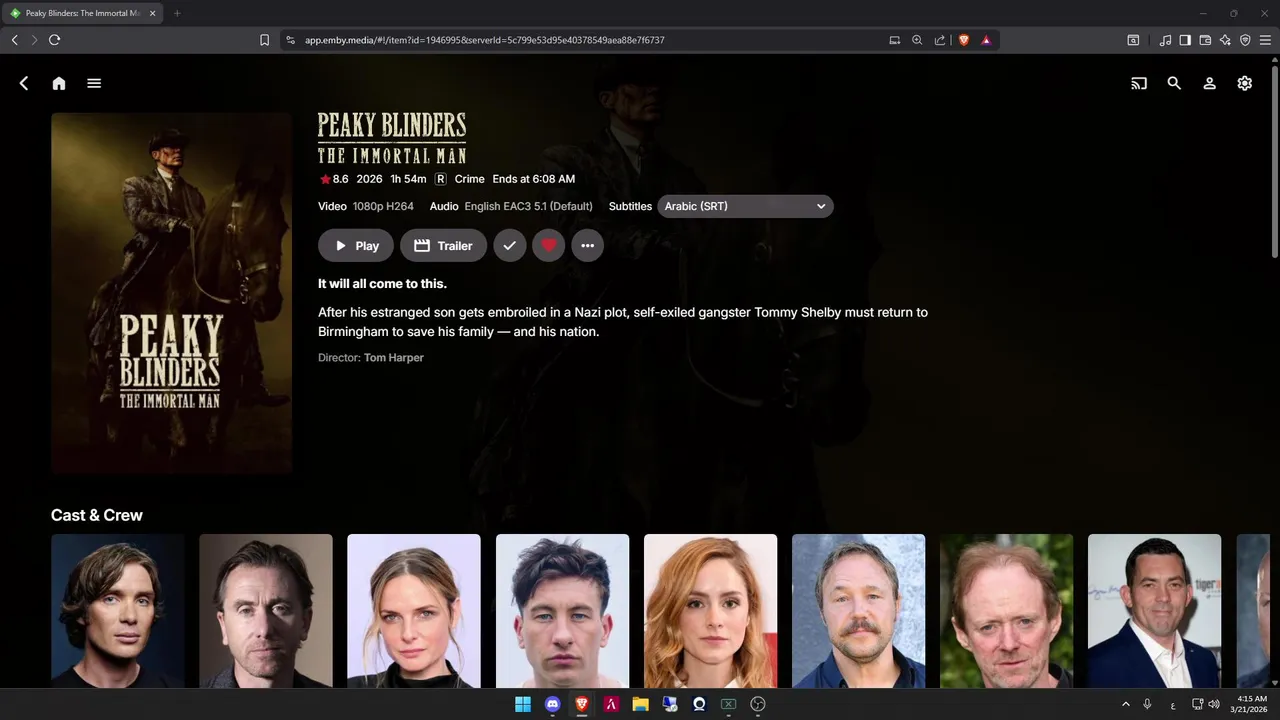Open the Windows Start menu
Screen dimensions: 1280x720
click(523, 704)
